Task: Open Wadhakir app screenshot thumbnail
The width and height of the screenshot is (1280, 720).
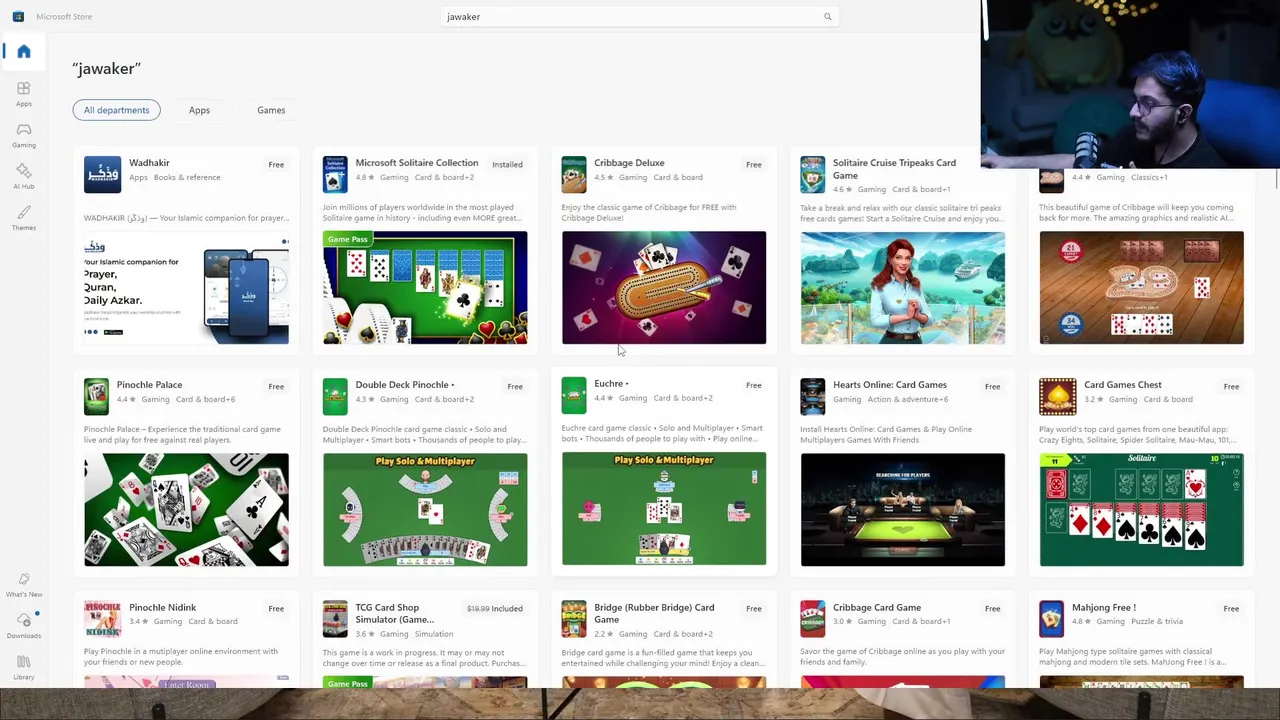Action: (x=186, y=288)
